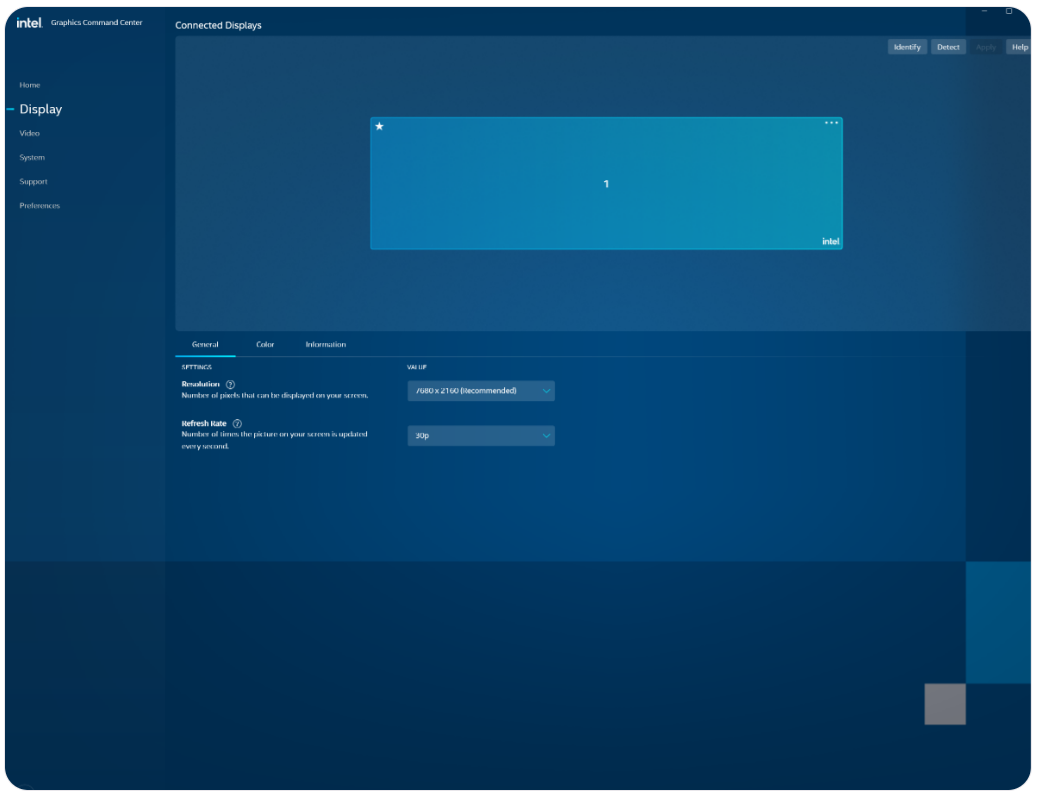Switch to the Color tab
1037x798 pixels.
coord(265,344)
